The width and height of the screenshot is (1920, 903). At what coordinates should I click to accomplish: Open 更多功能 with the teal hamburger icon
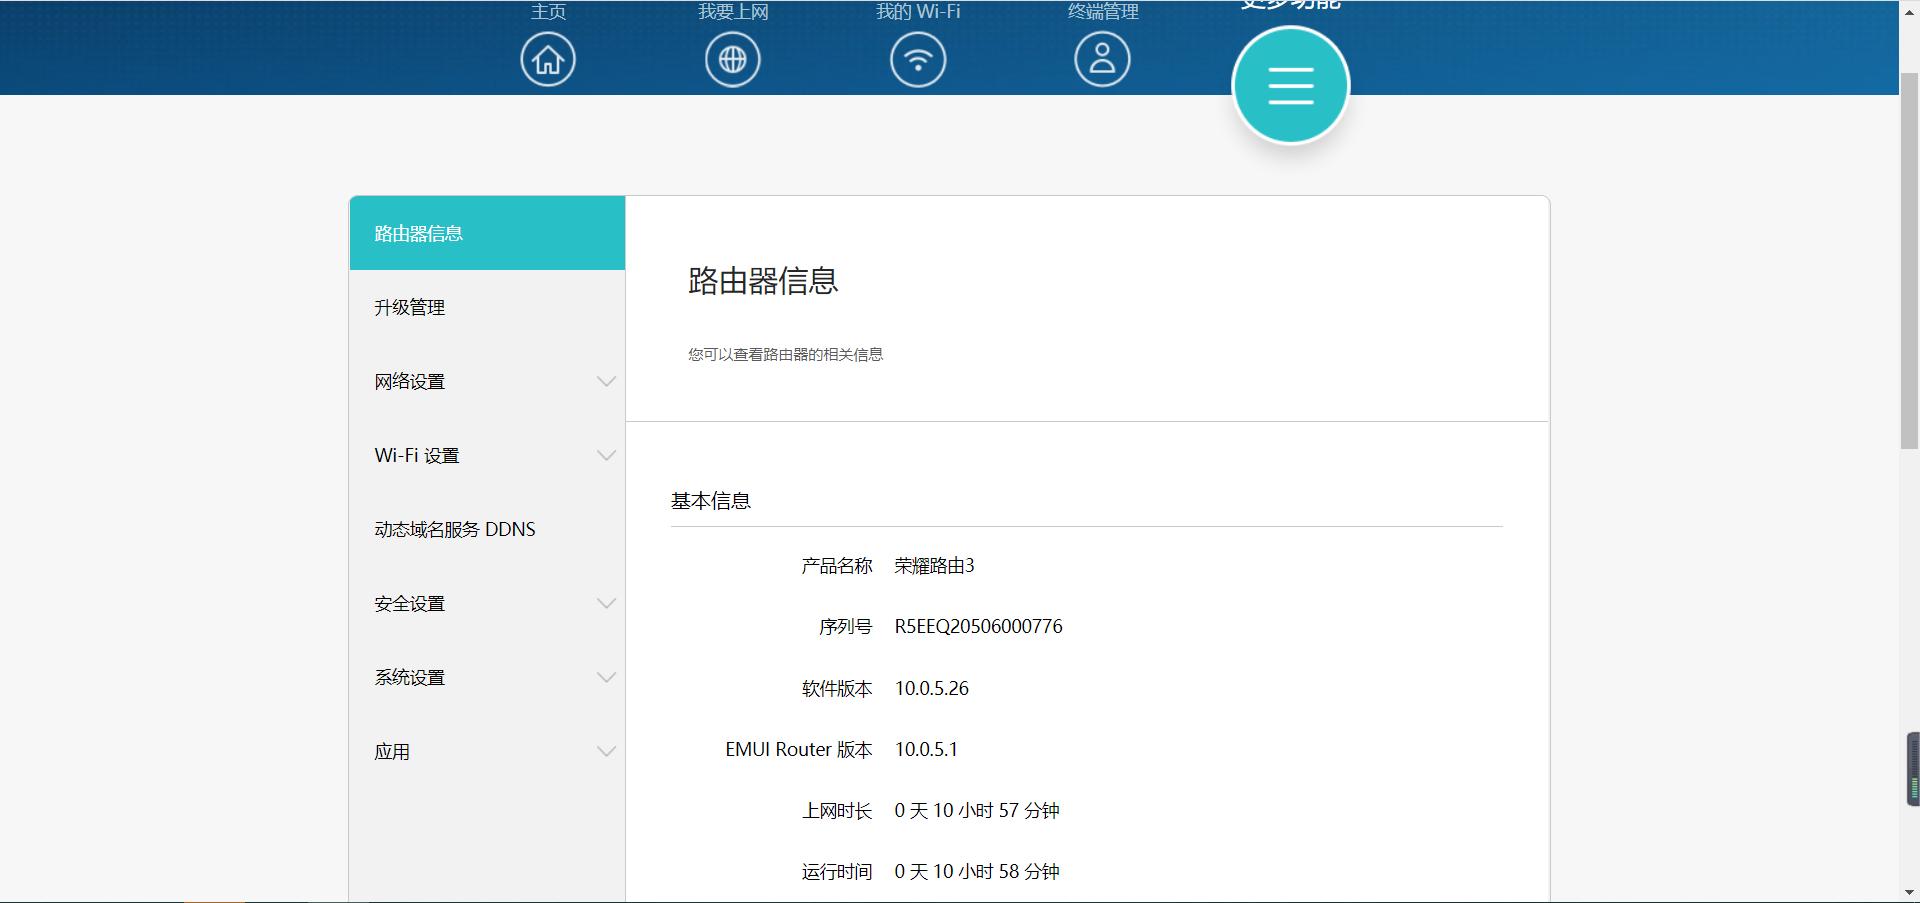coord(1290,85)
